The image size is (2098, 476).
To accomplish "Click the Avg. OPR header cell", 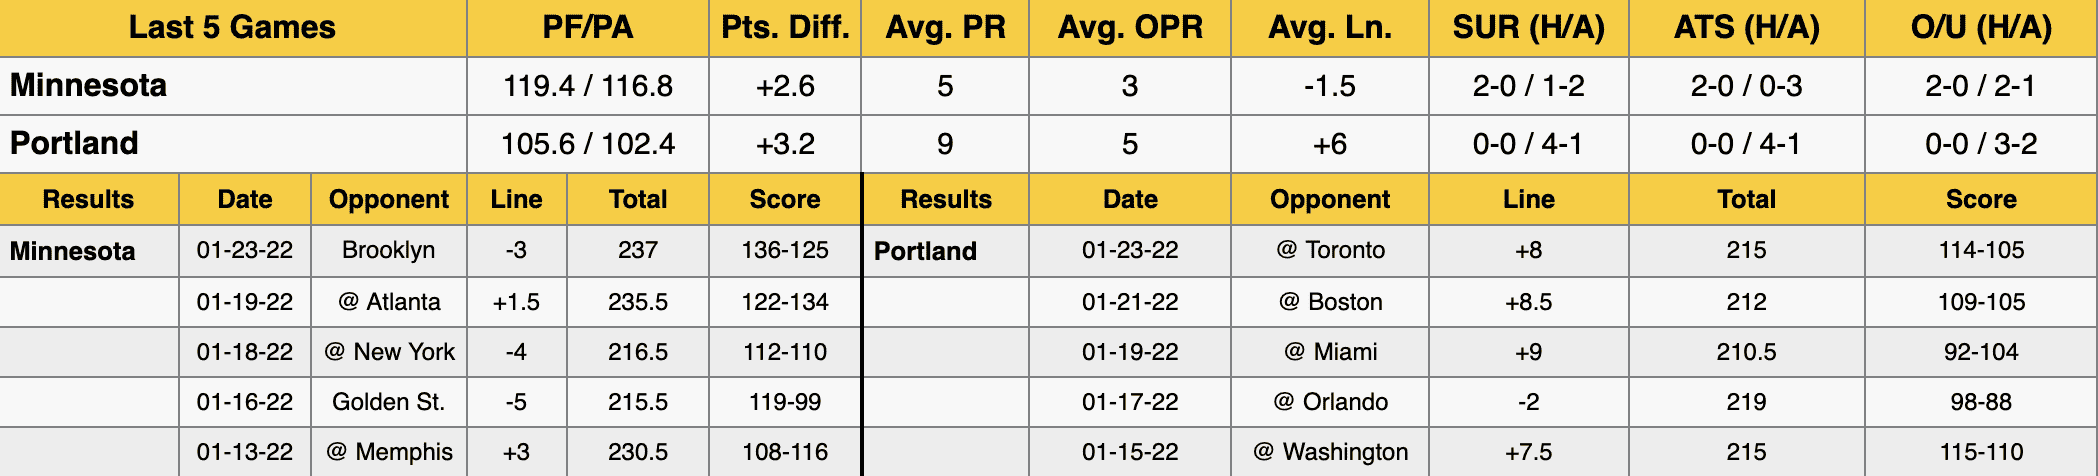I will [1130, 28].
